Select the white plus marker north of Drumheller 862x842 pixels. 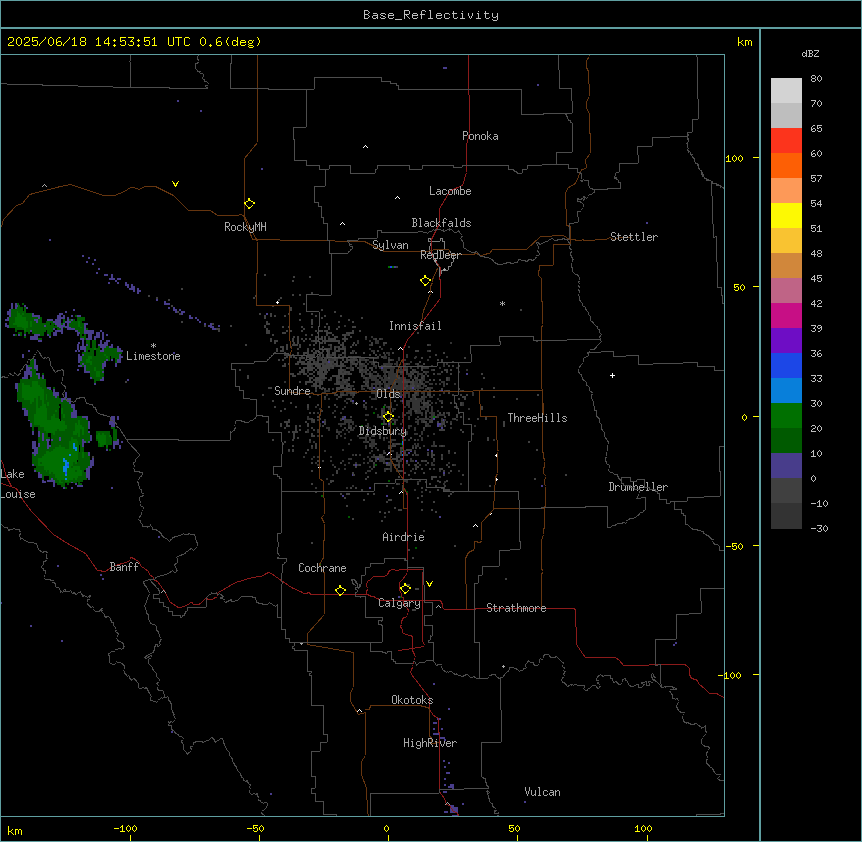(612, 375)
